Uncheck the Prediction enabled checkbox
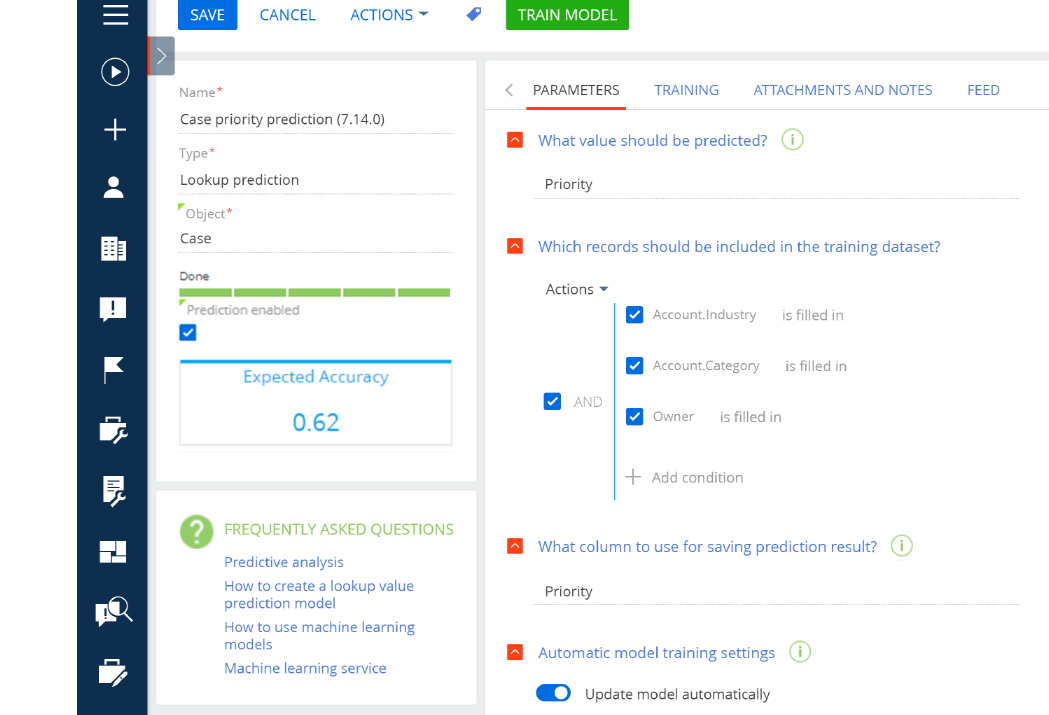The image size is (1049, 715). click(x=188, y=333)
